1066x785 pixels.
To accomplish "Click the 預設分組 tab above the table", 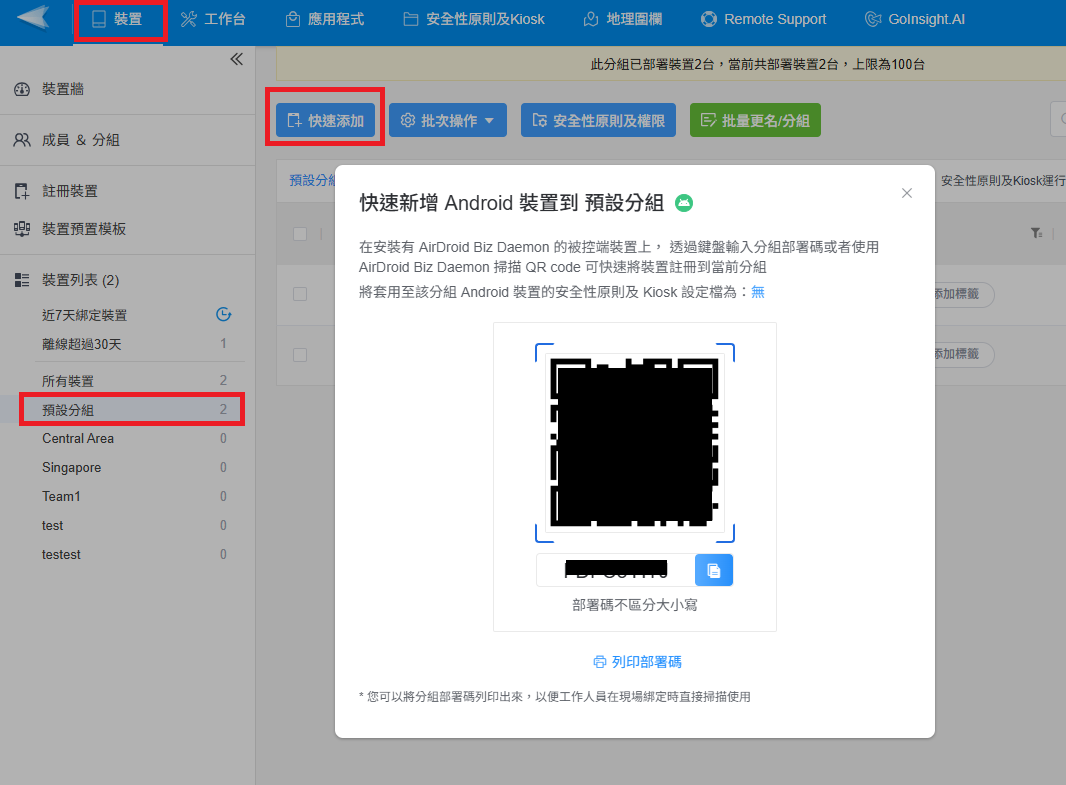I will point(313,180).
